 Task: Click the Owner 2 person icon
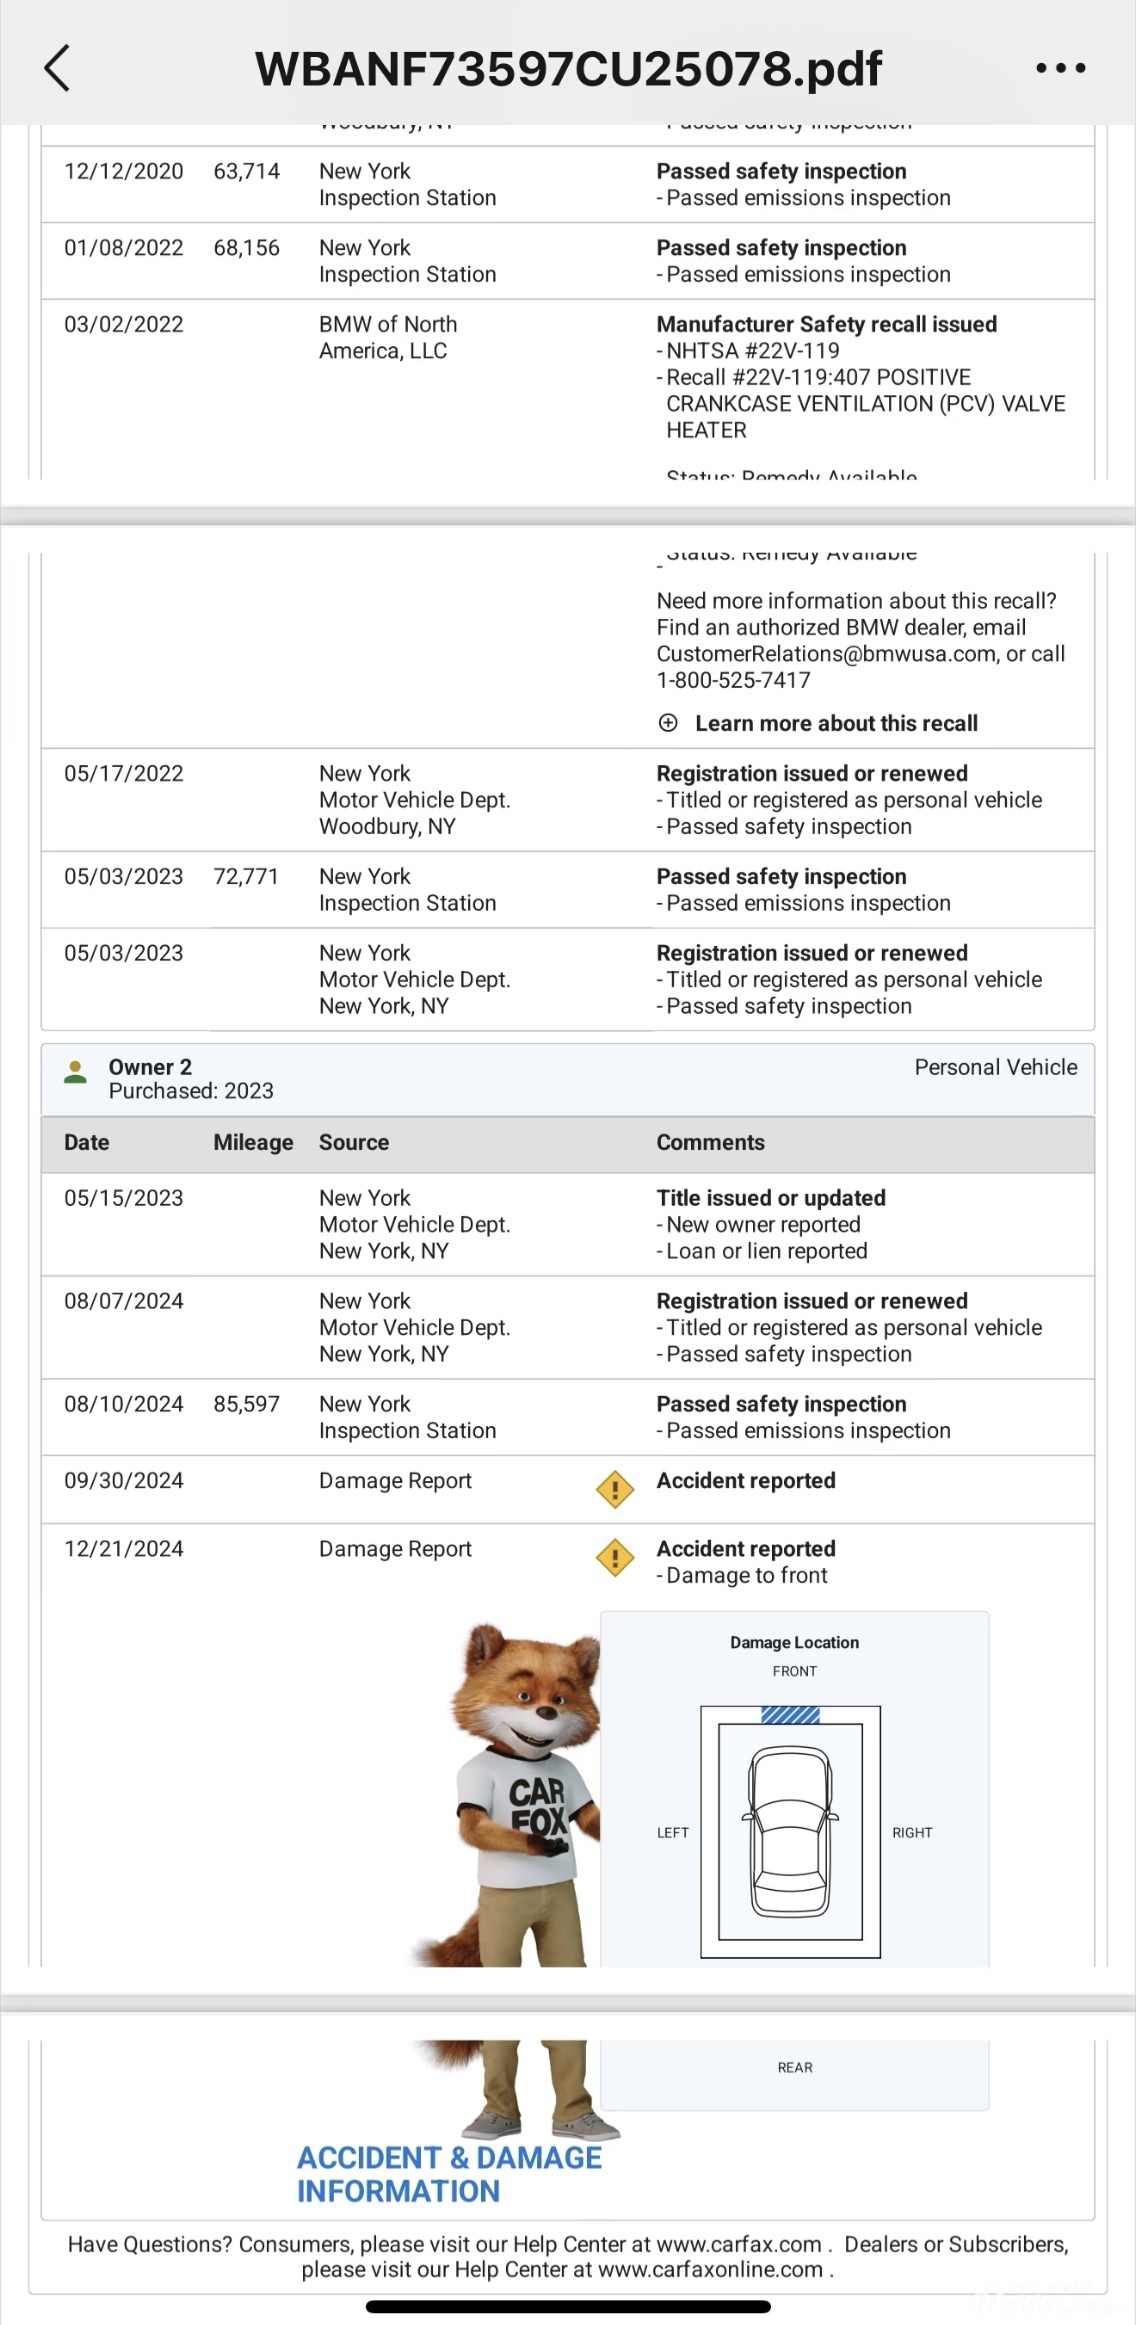point(75,1073)
